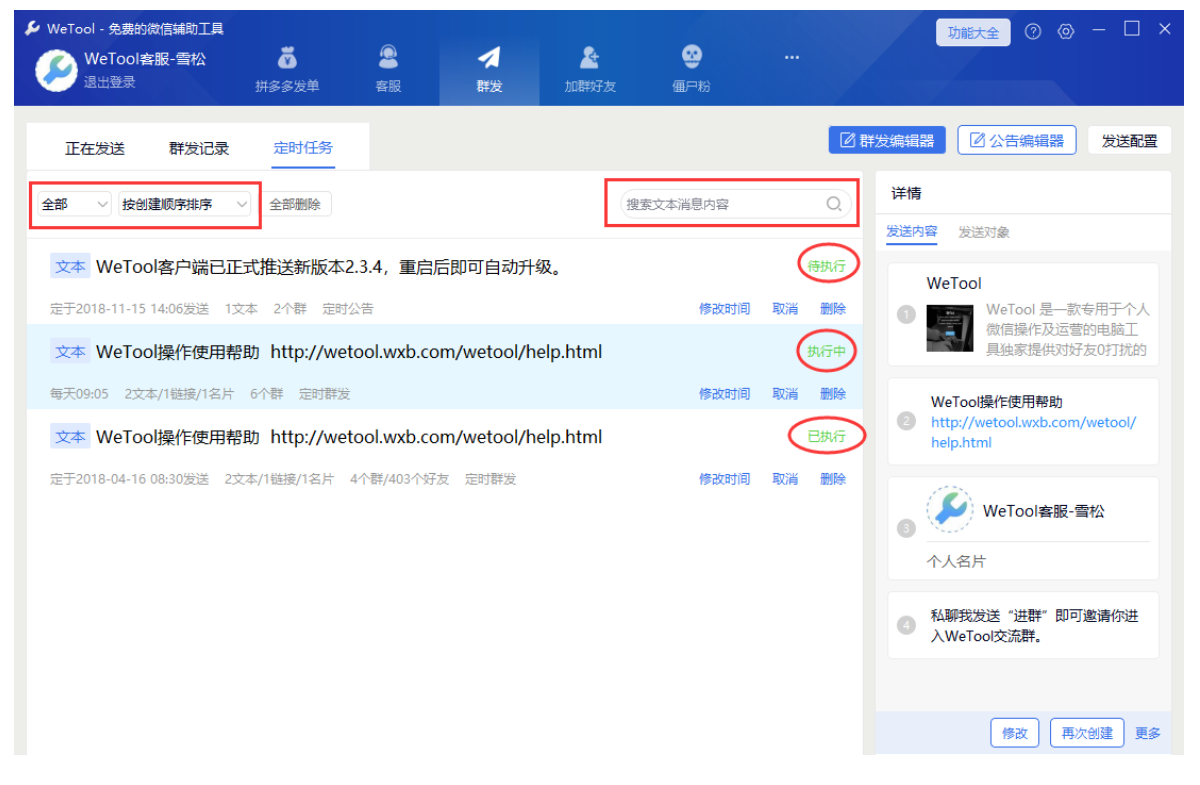
Task: Open the 发送内容 details tab
Action: 912,232
